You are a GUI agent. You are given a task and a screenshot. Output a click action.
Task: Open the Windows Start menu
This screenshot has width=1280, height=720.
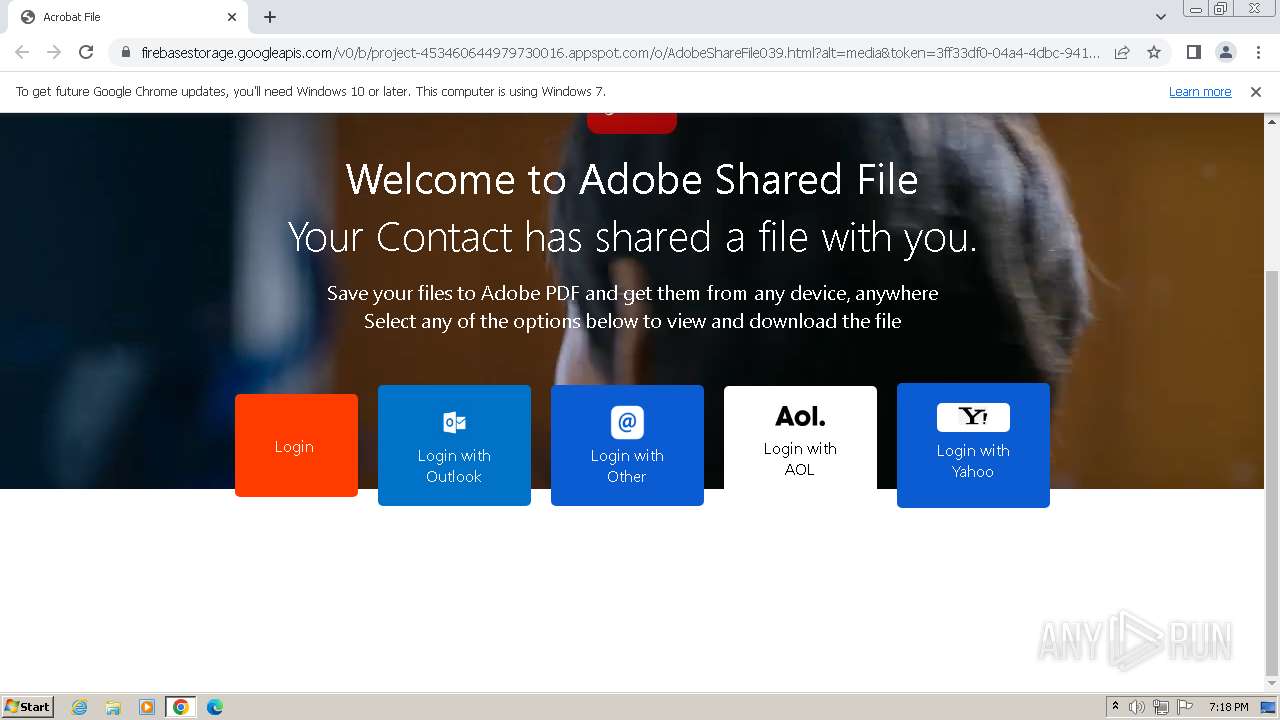point(28,706)
